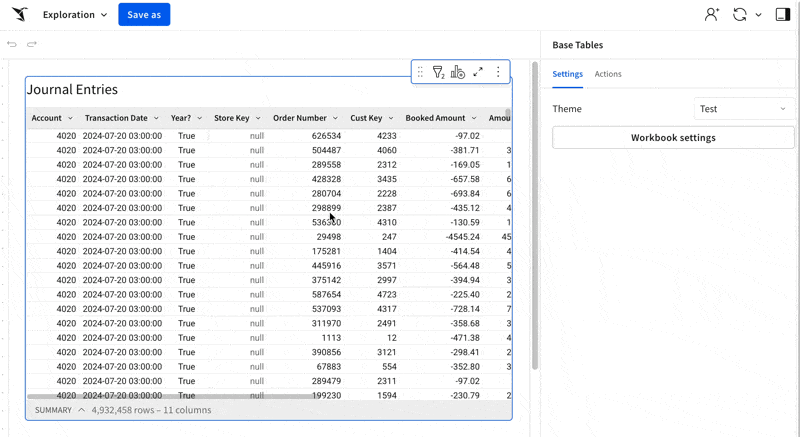Click the Save as button
This screenshot has height=437, width=800.
tap(144, 15)
